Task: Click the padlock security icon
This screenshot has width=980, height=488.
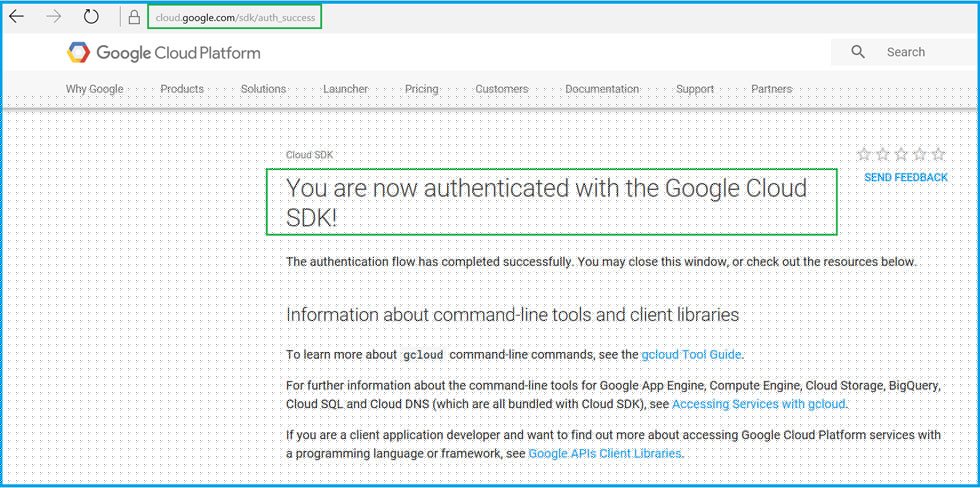Action: (x=134, y=17)
